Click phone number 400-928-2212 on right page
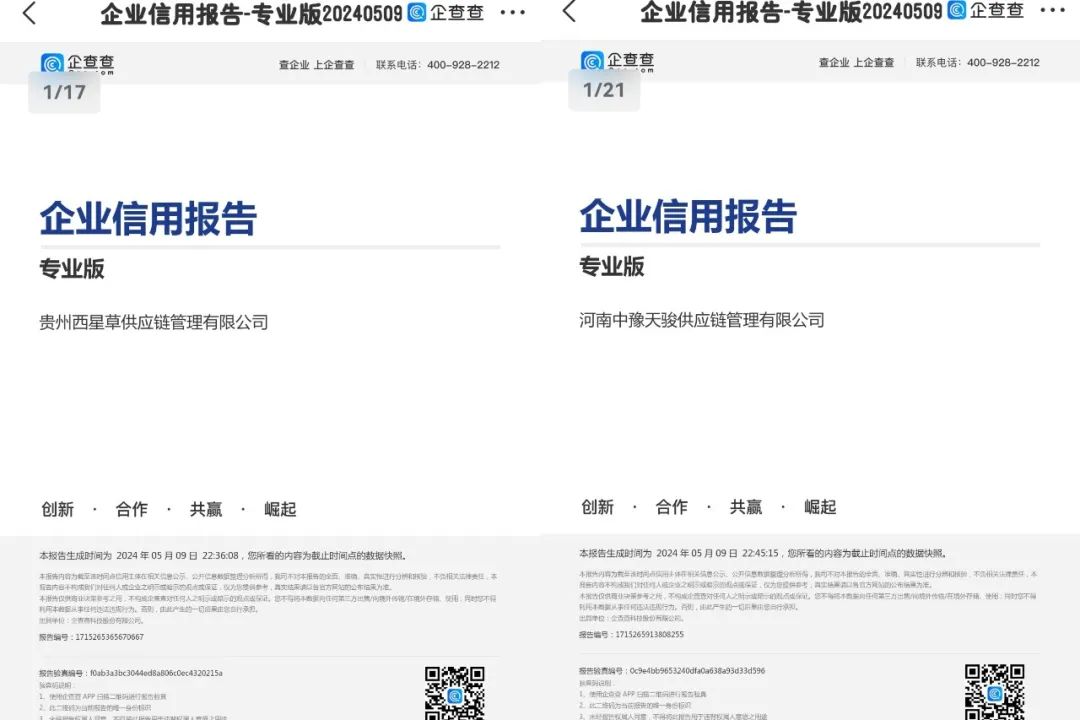The width and height of the screenshot is (1080, 720). (1003, 62)
